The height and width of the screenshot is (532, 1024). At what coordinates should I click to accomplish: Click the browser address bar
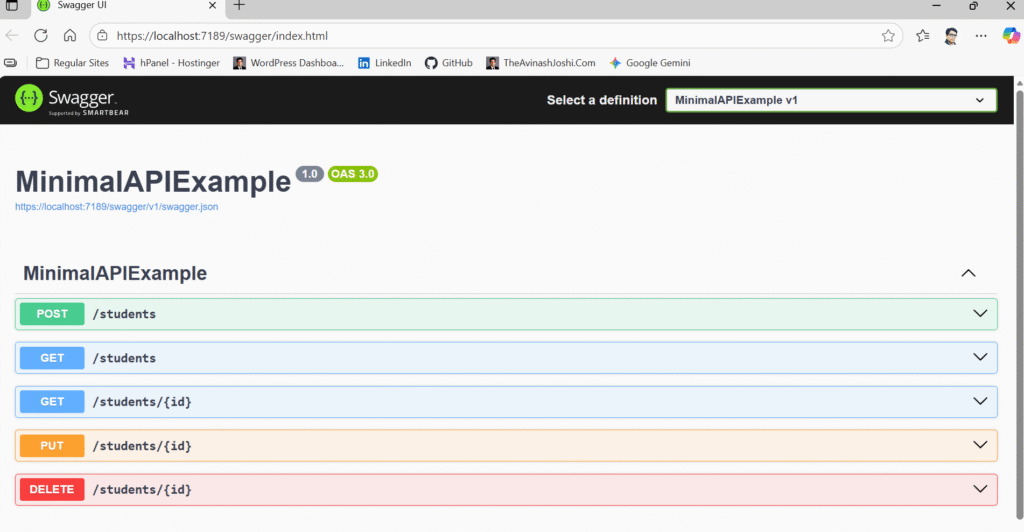click(480, 36)
